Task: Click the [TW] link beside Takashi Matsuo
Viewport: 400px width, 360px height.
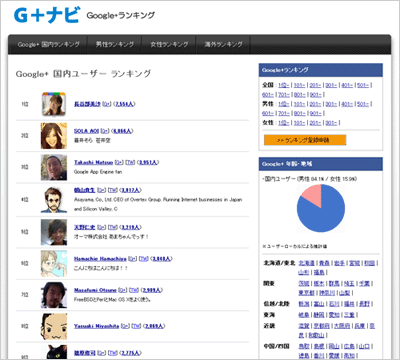Action: [130, 162]
